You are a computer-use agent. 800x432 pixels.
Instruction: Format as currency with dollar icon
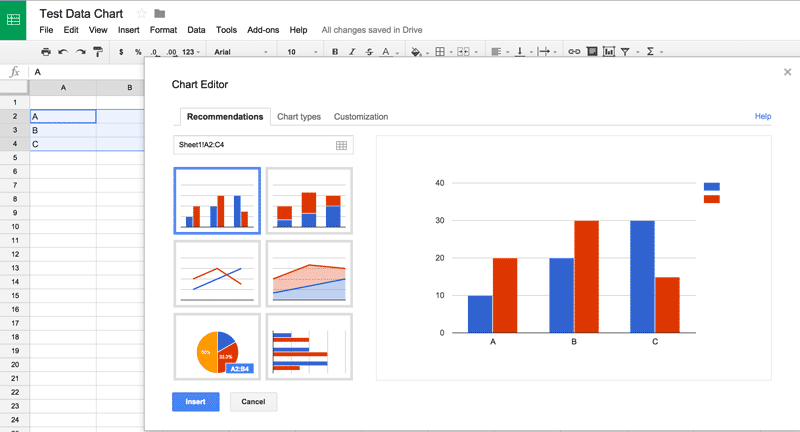point(121,52)
